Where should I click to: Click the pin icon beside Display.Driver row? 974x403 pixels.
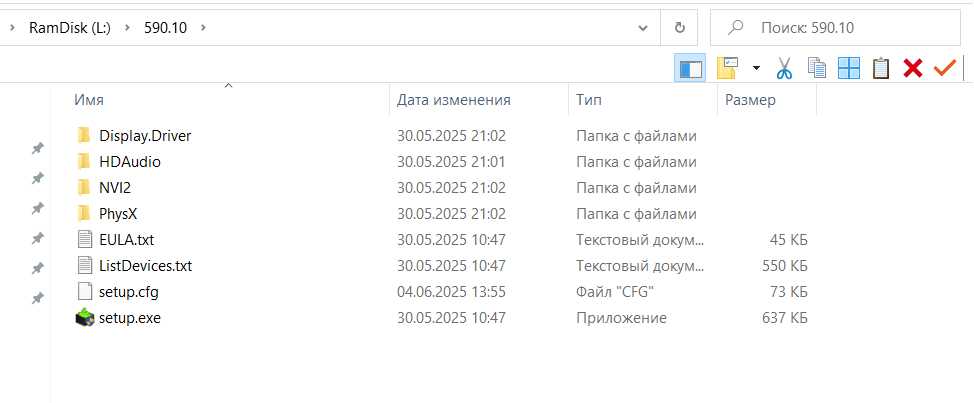tap(38, 148)
